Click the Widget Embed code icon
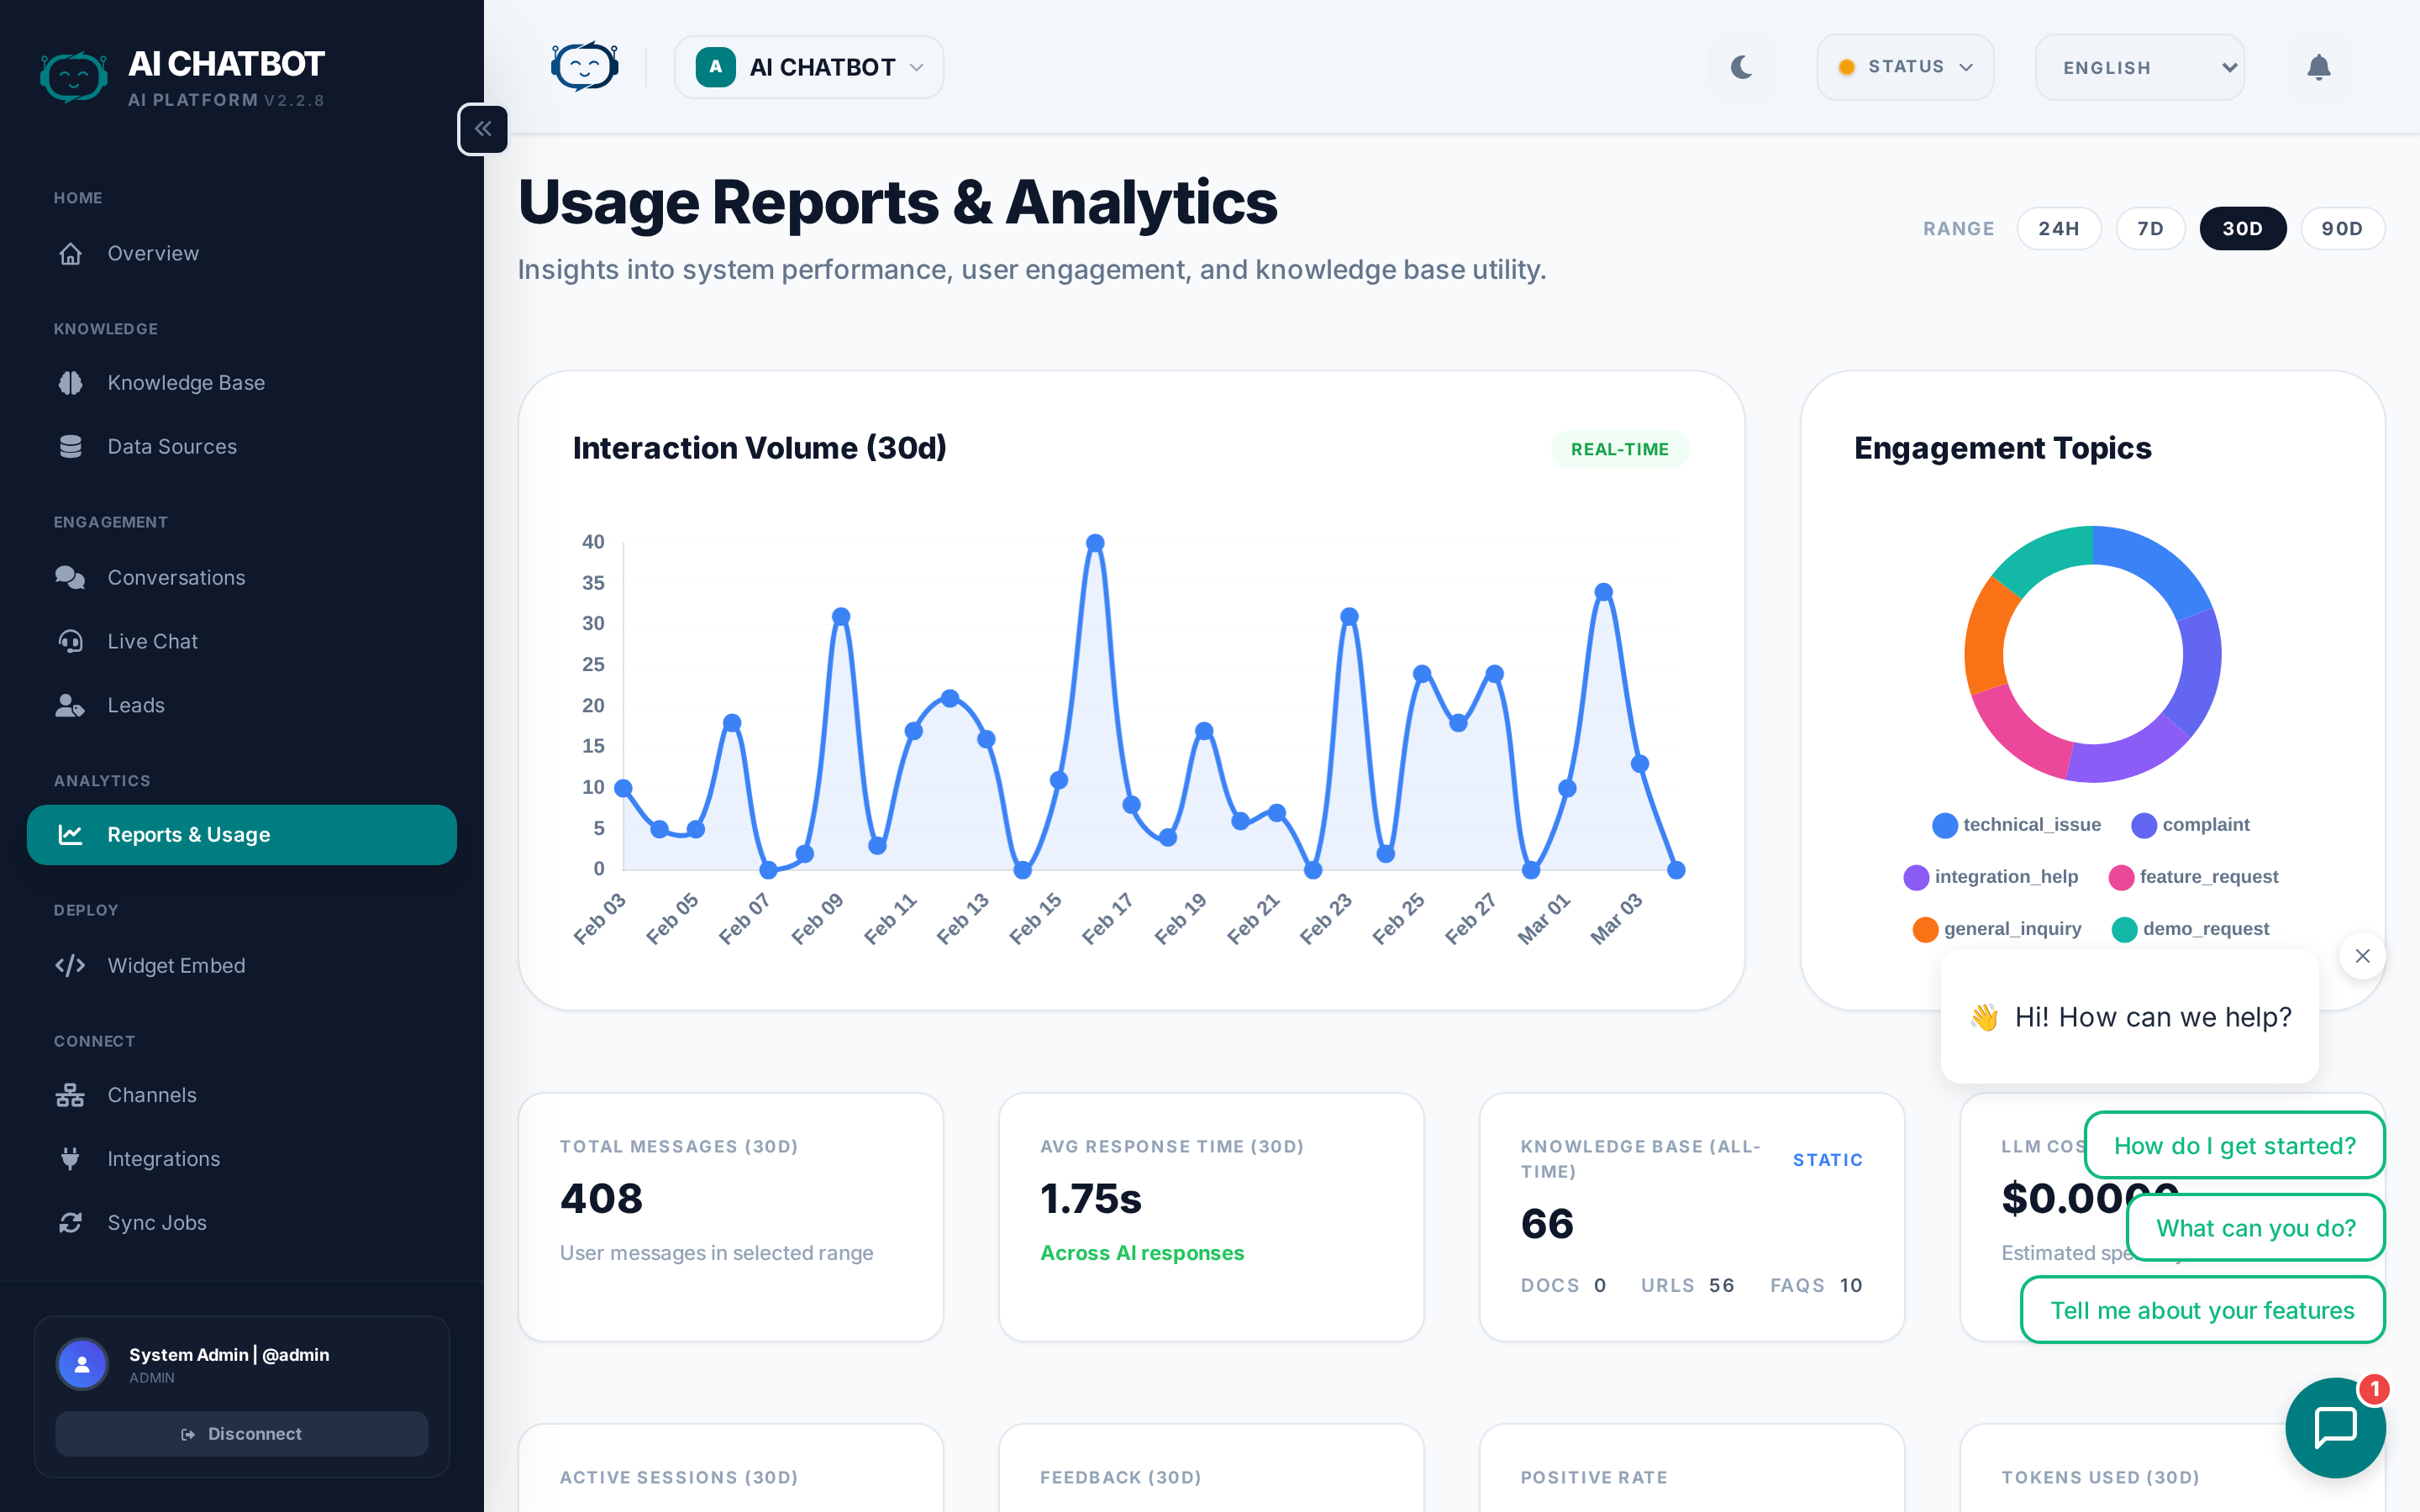 tap(70, 965)
